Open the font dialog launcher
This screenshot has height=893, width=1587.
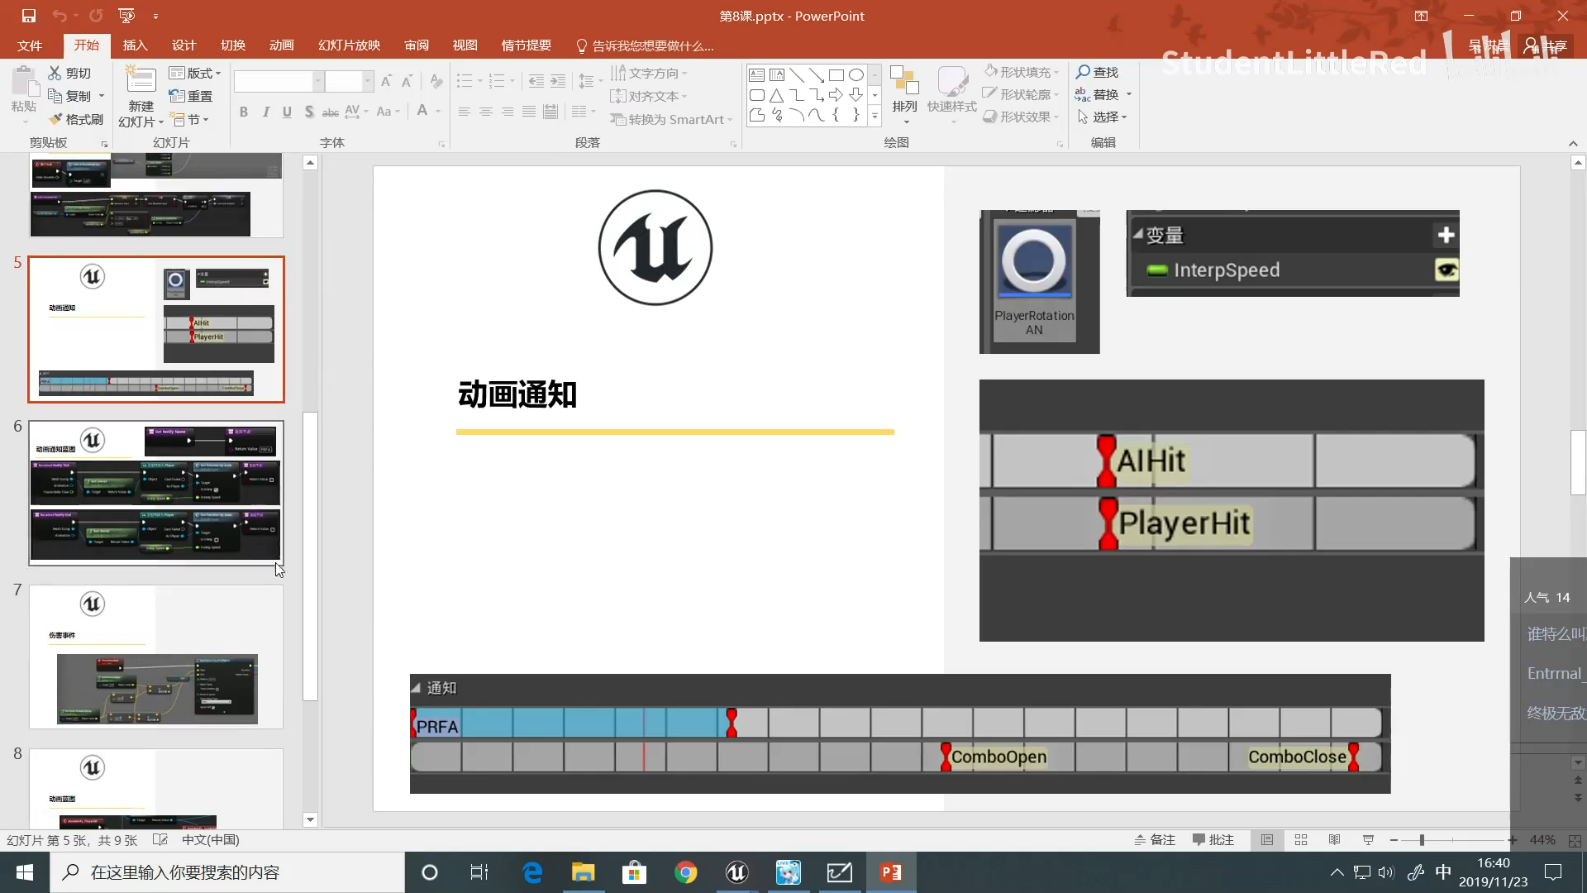click(442, 144)
